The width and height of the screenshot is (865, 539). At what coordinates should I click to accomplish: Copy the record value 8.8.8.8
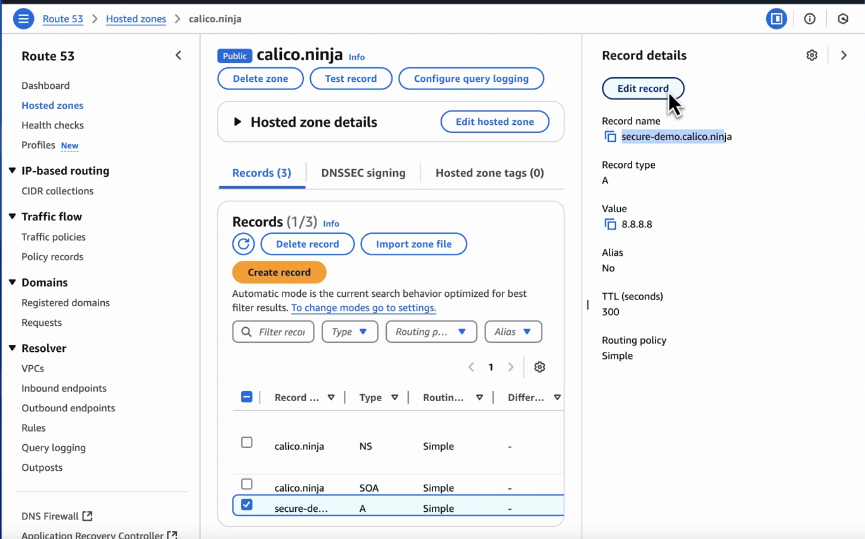tap(610, 225)
